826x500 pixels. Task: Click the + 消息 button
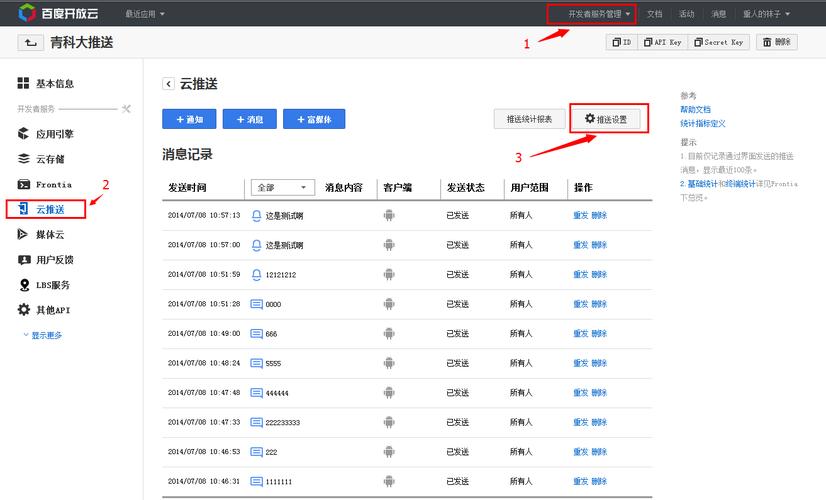pyautogui.click(x=250, y=119)
